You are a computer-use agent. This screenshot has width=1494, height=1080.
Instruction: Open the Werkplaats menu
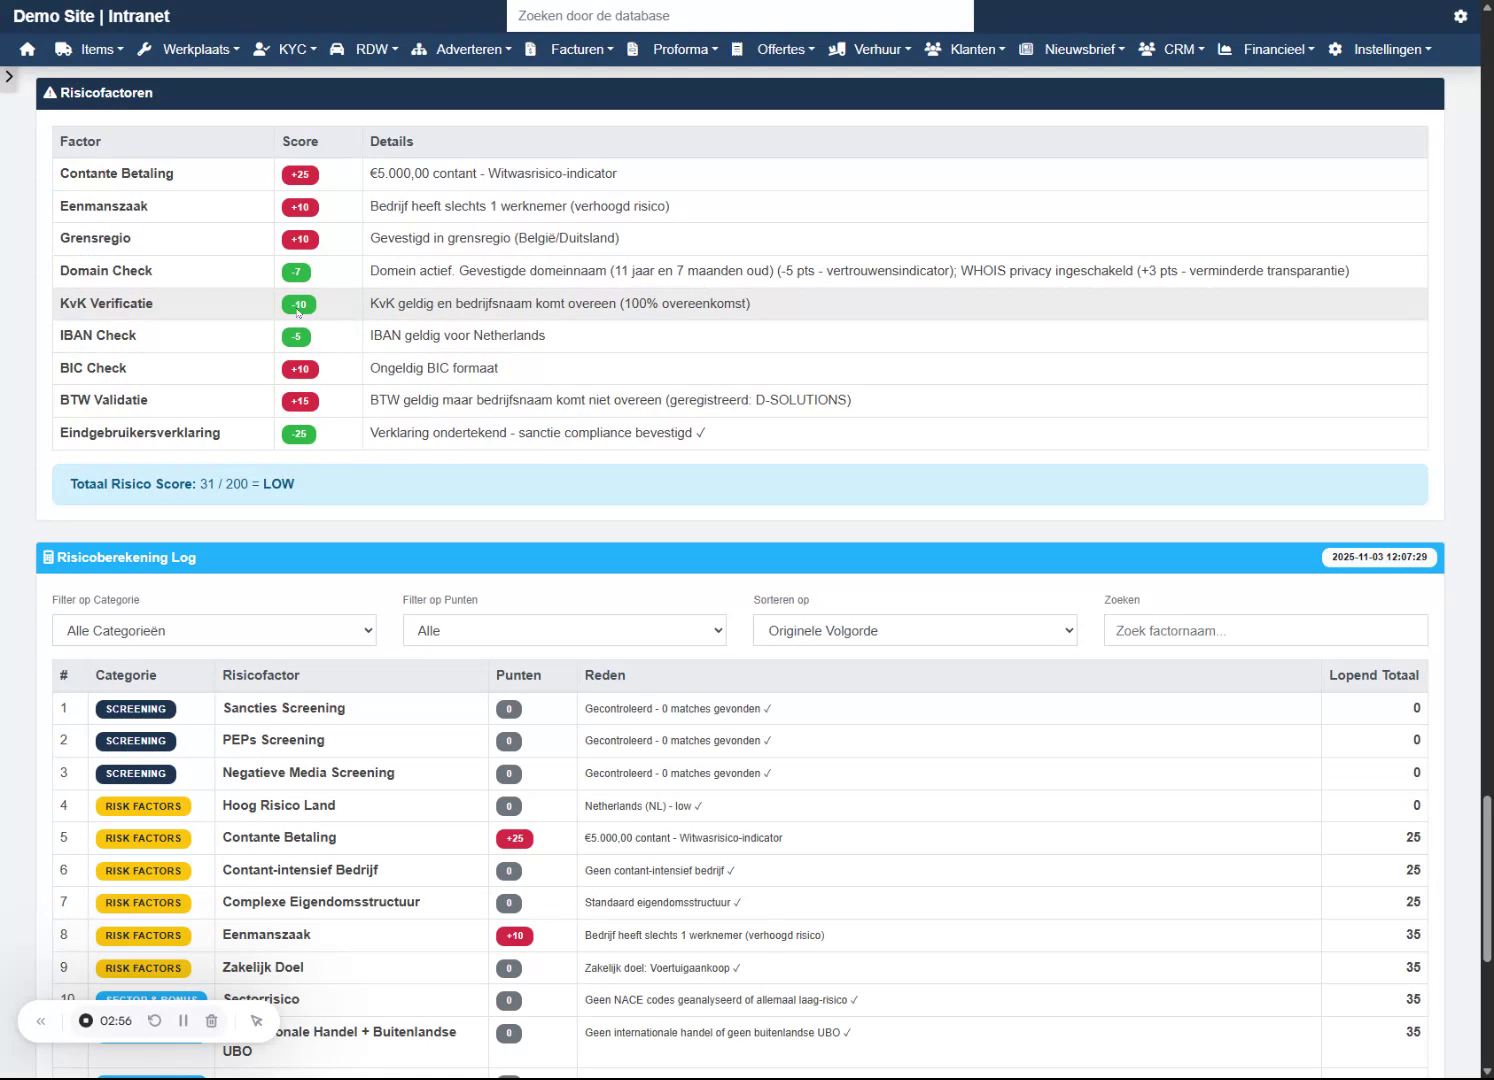coord(201,49)
